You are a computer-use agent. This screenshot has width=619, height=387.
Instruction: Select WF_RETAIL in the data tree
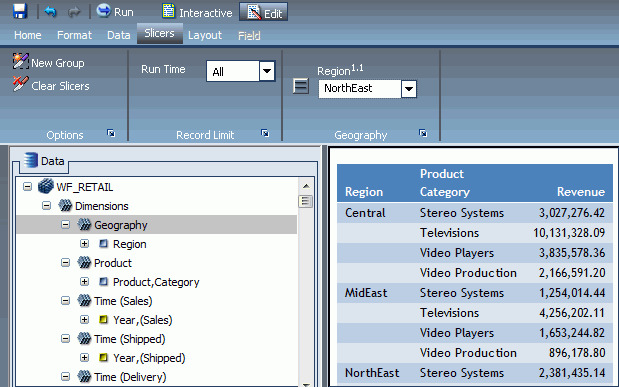coord(84,187)
